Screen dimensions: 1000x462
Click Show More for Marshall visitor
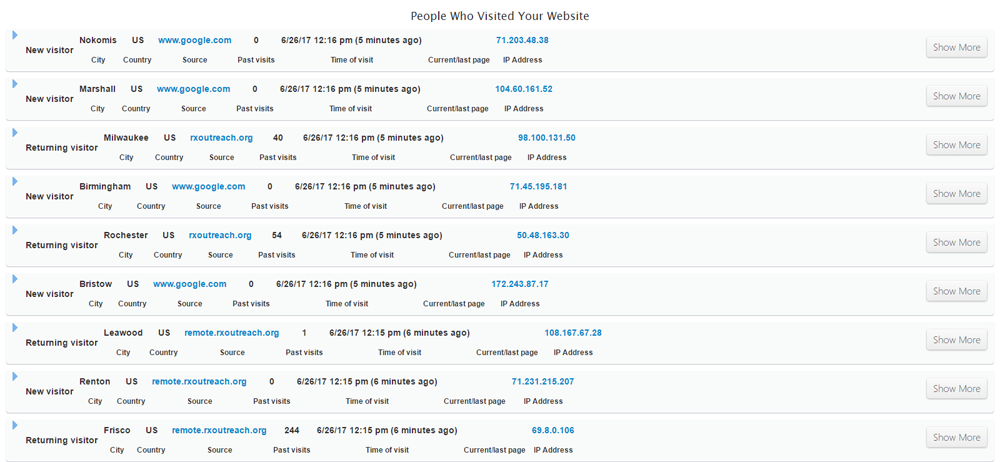pyautogui.click(x=957, y=96)
